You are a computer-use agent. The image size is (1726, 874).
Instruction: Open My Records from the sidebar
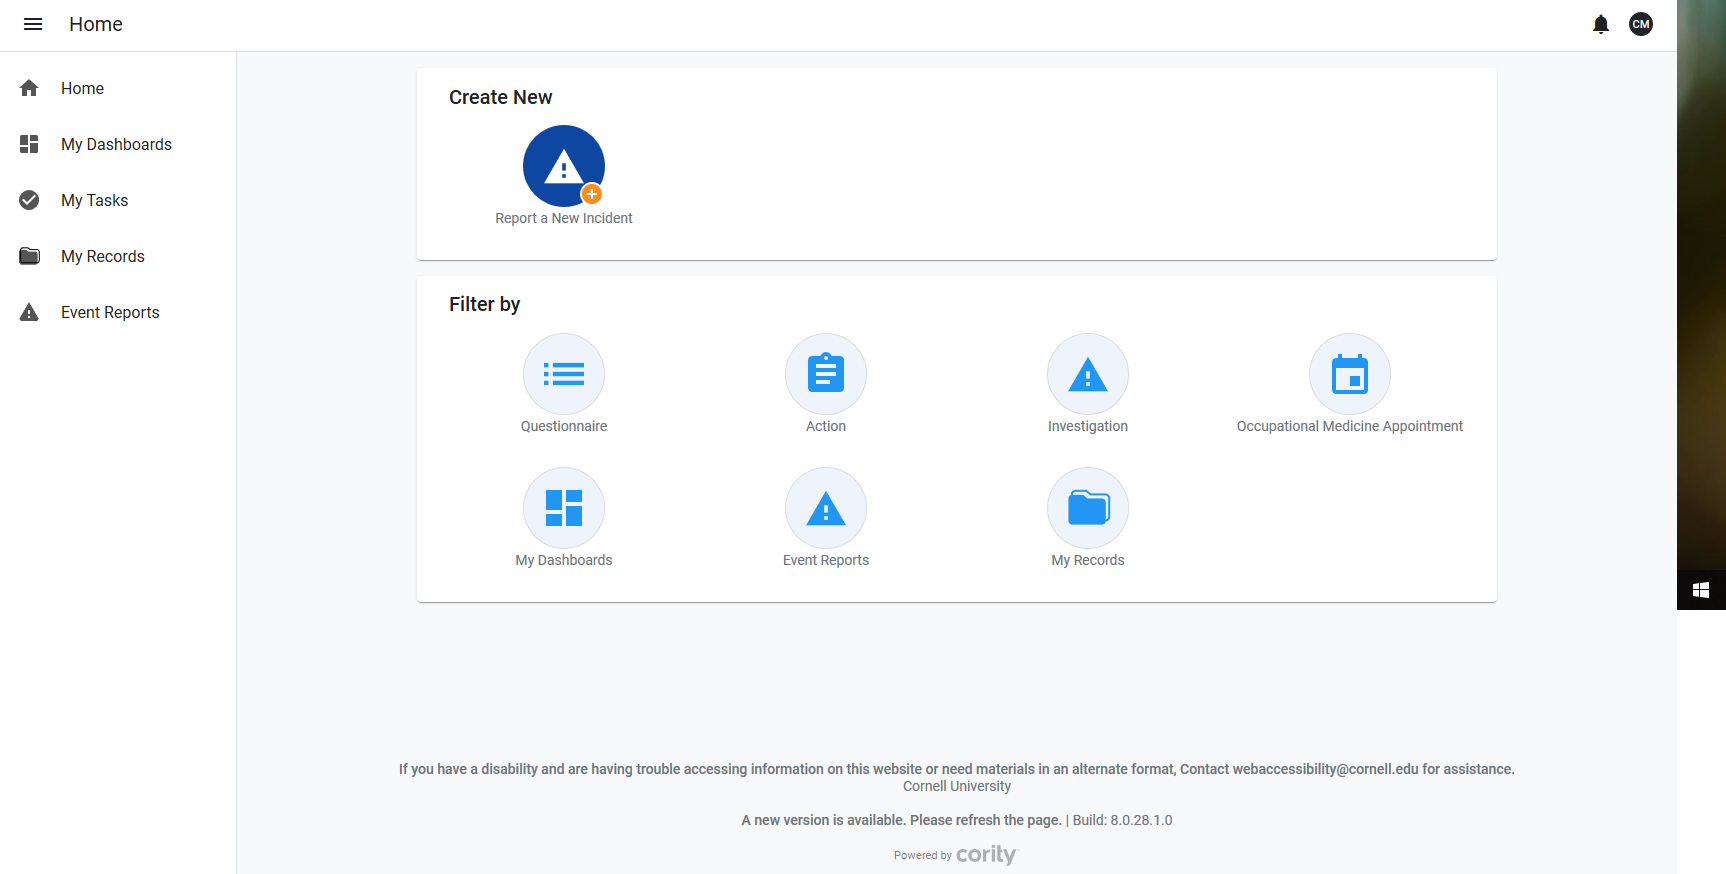[x=102, y=256]
